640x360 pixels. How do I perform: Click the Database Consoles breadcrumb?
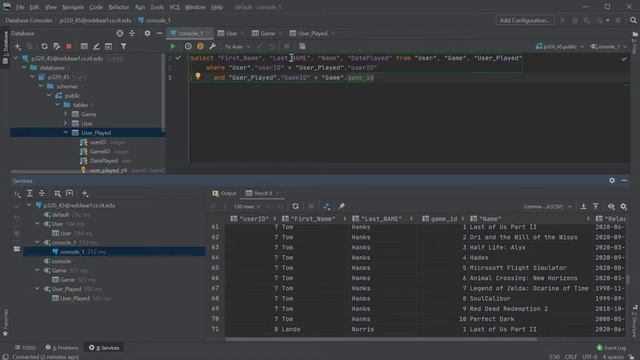[x=29, y=20]
